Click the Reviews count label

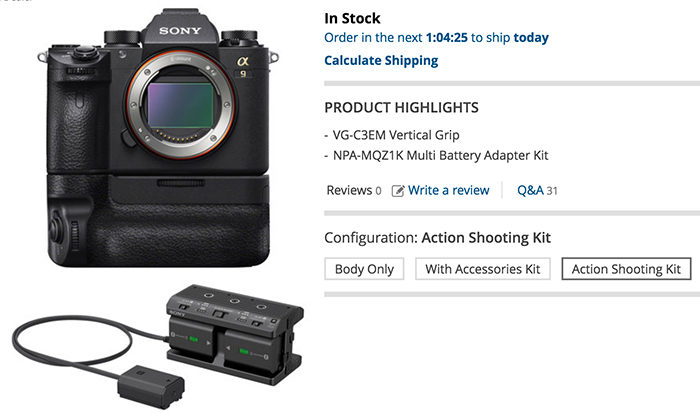(x=354, y=190)
